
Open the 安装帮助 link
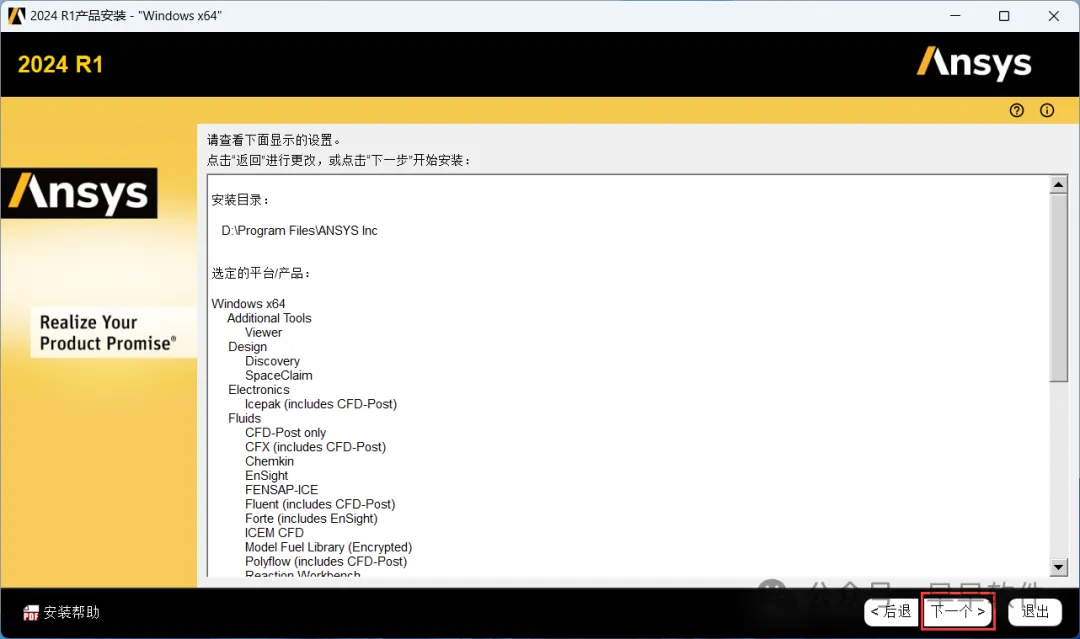[72, 612]
